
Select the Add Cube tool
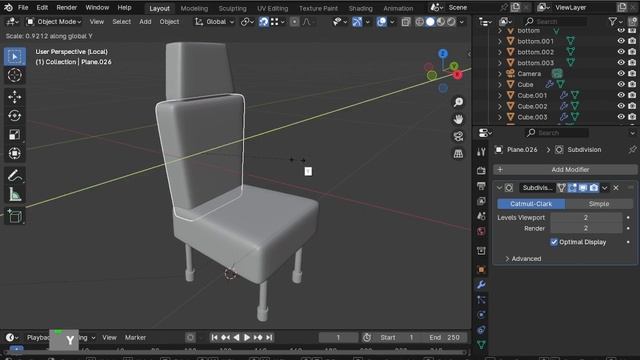point(15,216)
